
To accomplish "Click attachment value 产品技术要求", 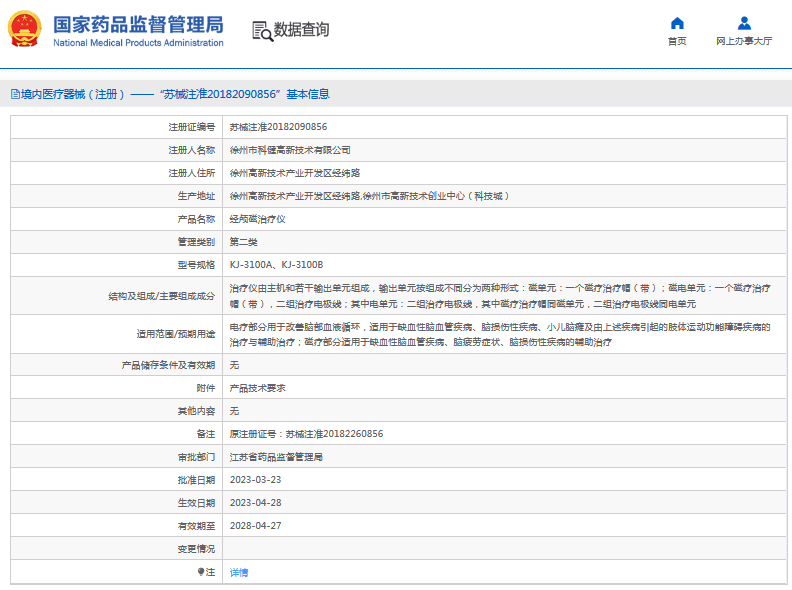I will coord(257,388).
